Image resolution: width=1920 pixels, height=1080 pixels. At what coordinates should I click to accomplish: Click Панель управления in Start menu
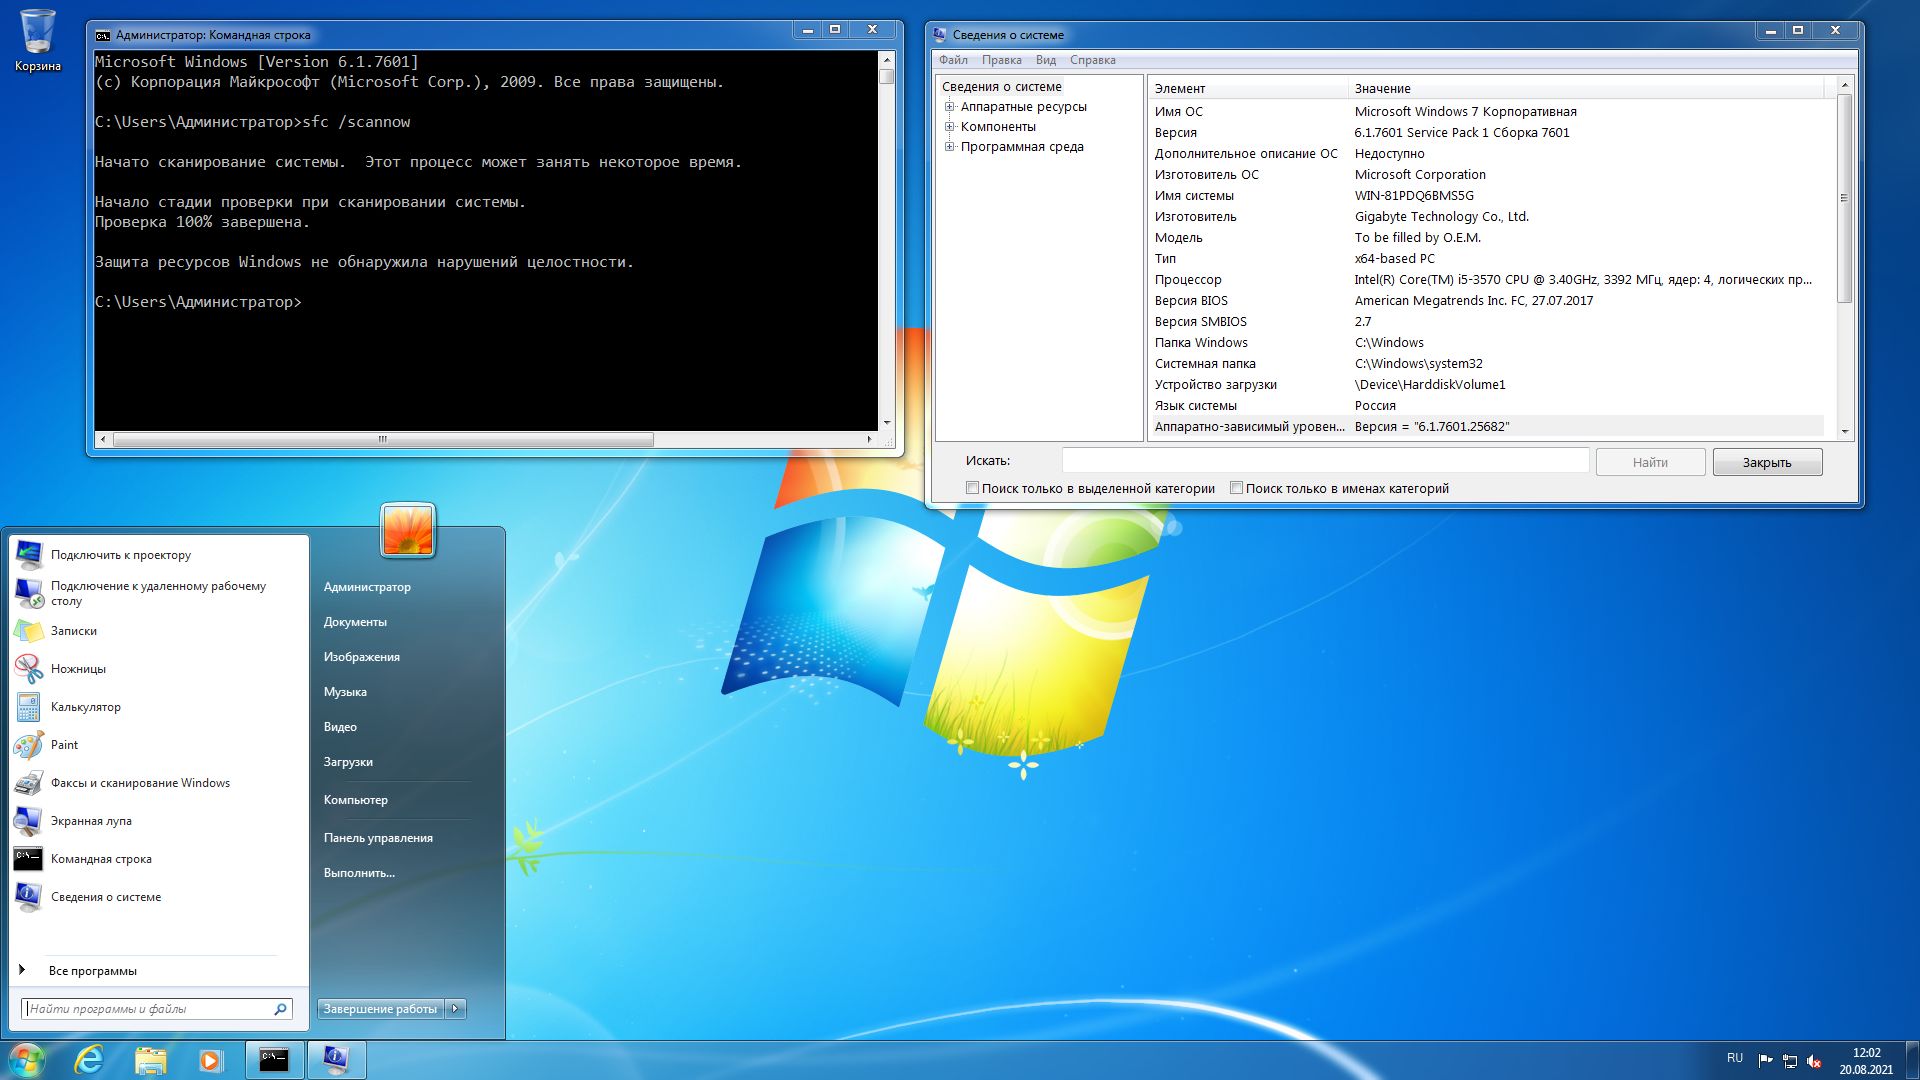[378, 838]
